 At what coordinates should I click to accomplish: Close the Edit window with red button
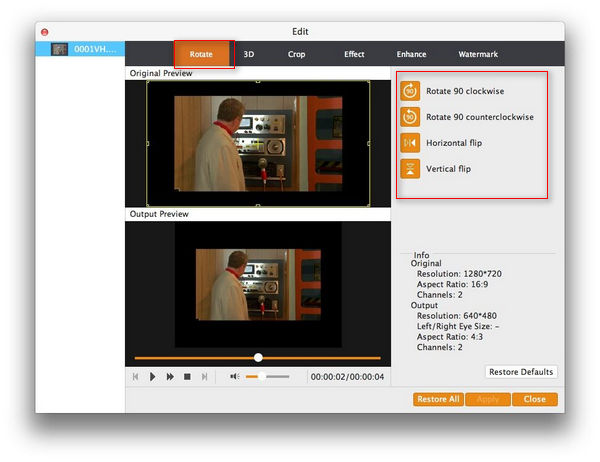coord(45,32)
